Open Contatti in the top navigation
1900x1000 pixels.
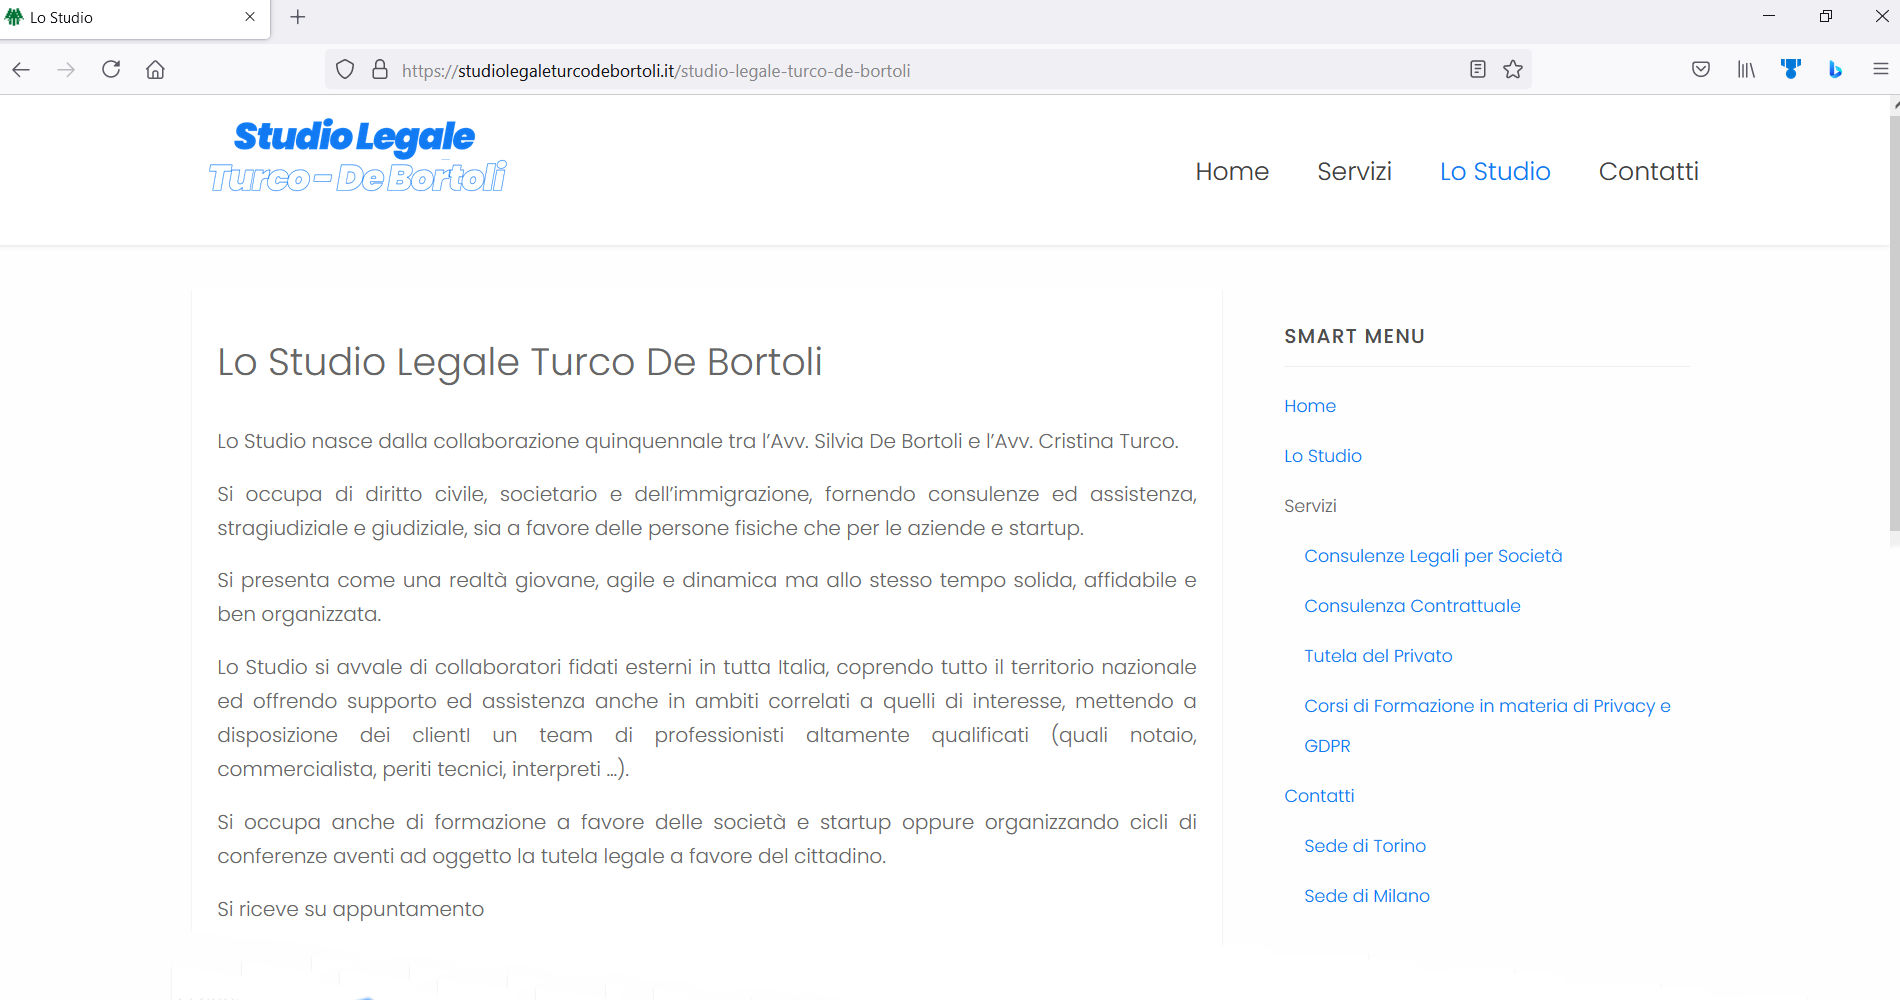coord(1648,172)
